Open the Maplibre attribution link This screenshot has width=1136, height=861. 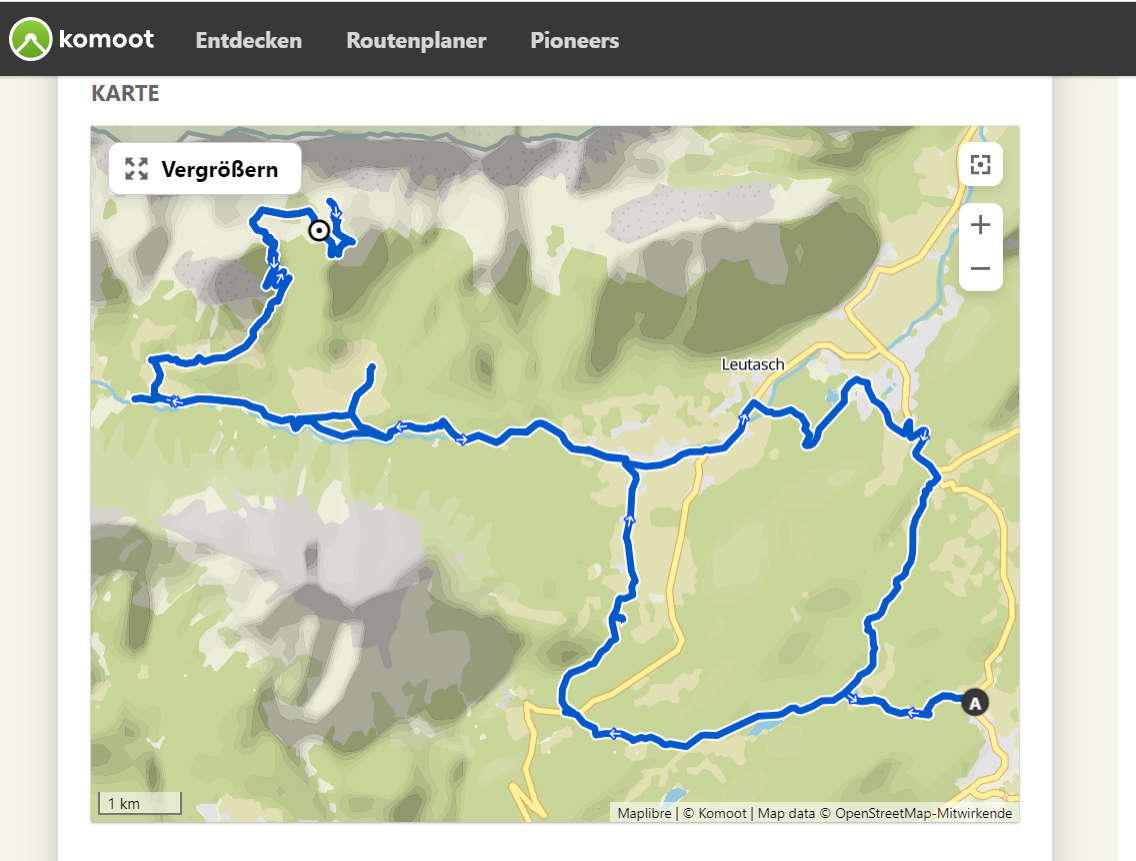pos(644,813)
